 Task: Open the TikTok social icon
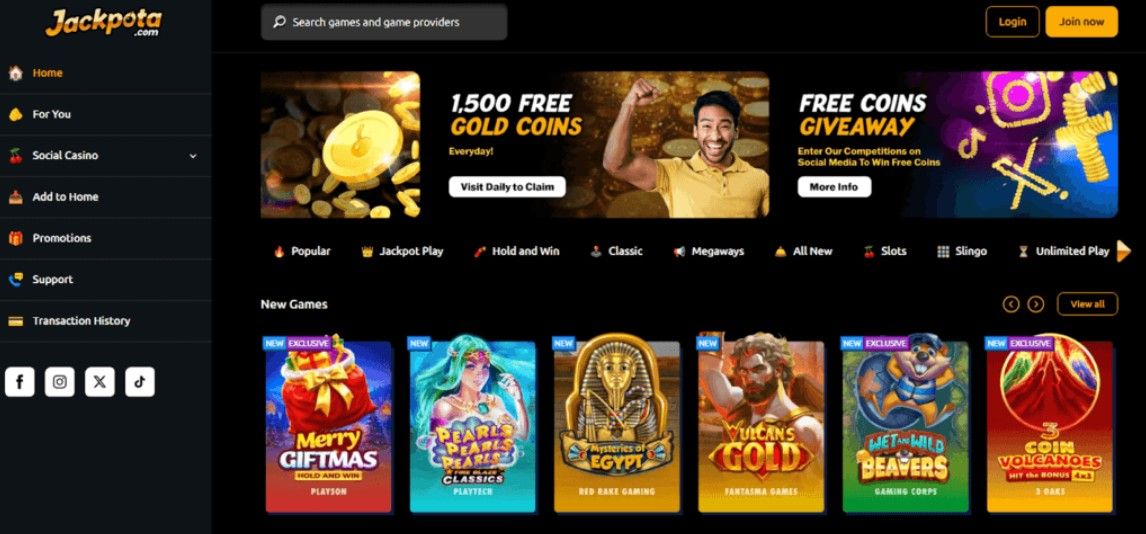tap(140, 381)
